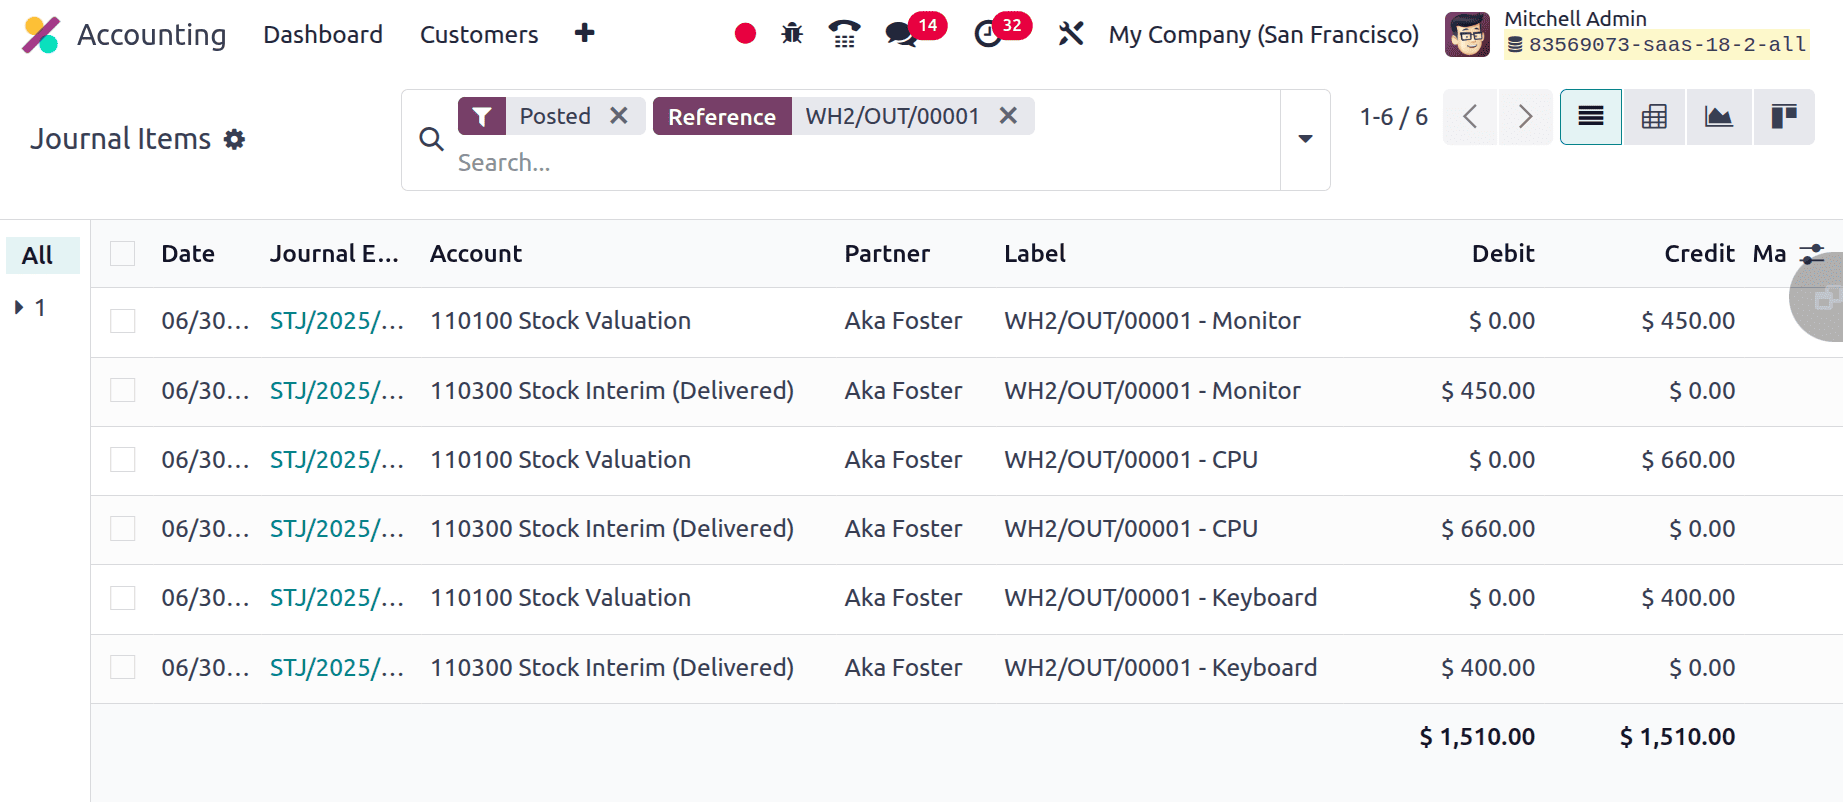1843x802 pixels.
Task: Sort by the Label column header
Action: pos(1035,254)
